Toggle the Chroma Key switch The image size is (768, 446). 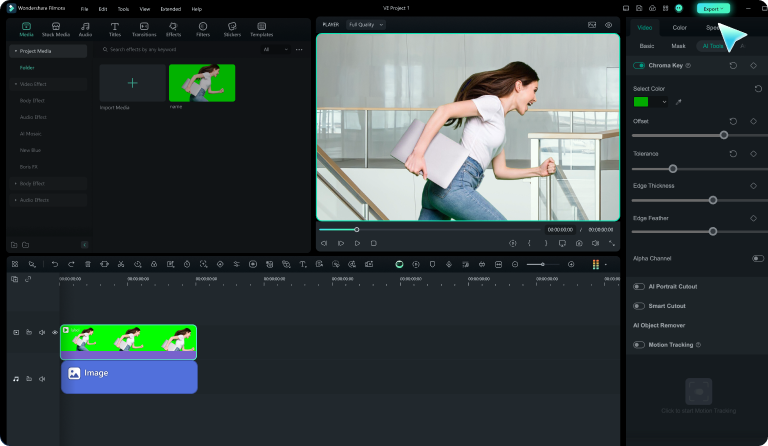pos(639,65)
